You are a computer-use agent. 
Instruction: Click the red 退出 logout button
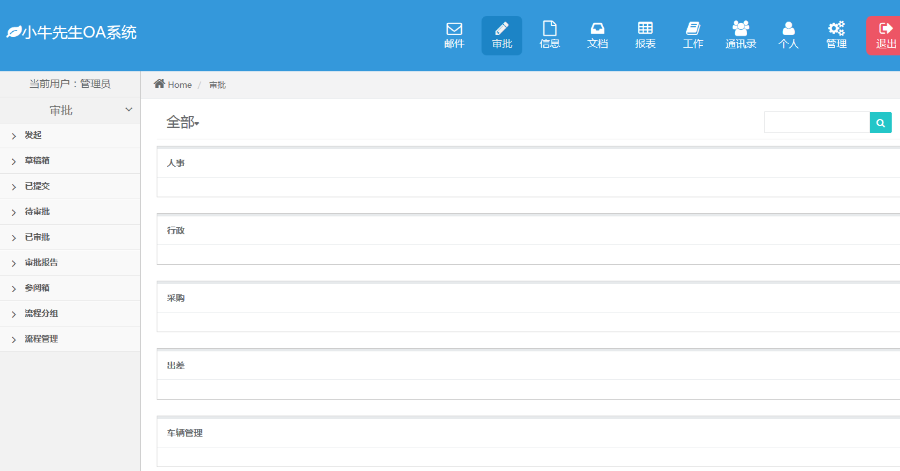click(884, 35)
